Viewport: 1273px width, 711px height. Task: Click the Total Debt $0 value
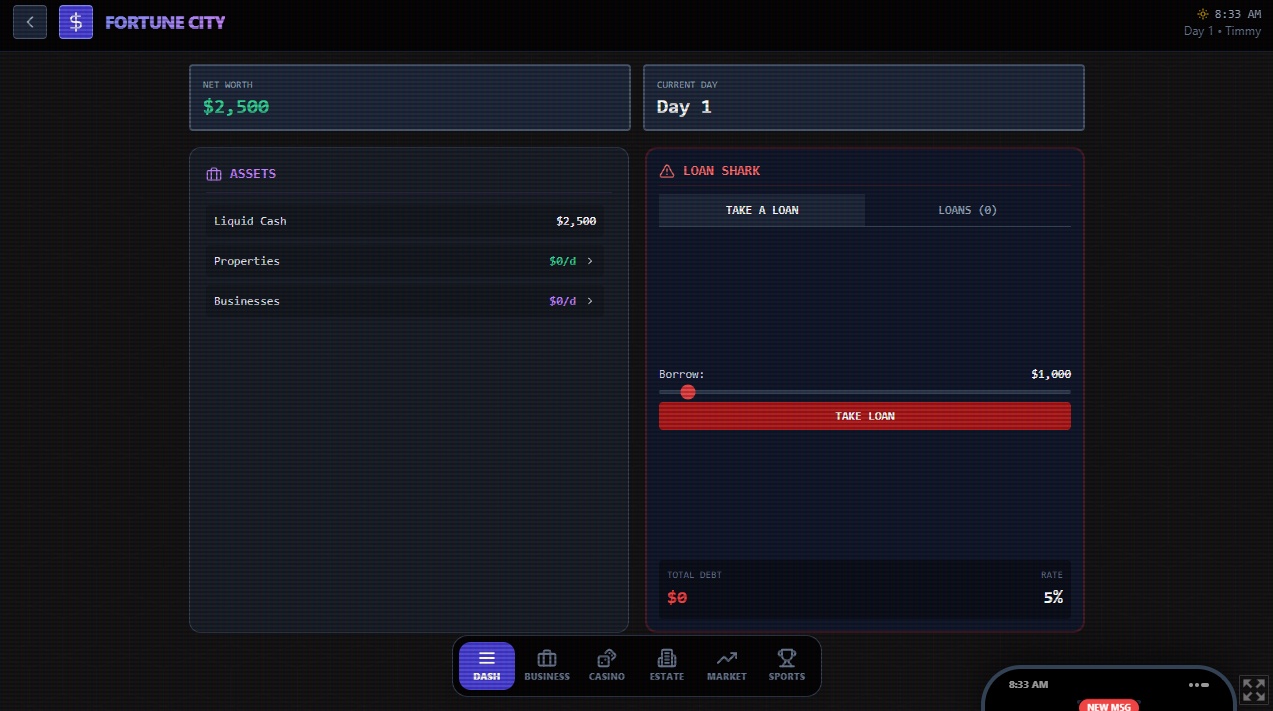[x=677, y=598]
